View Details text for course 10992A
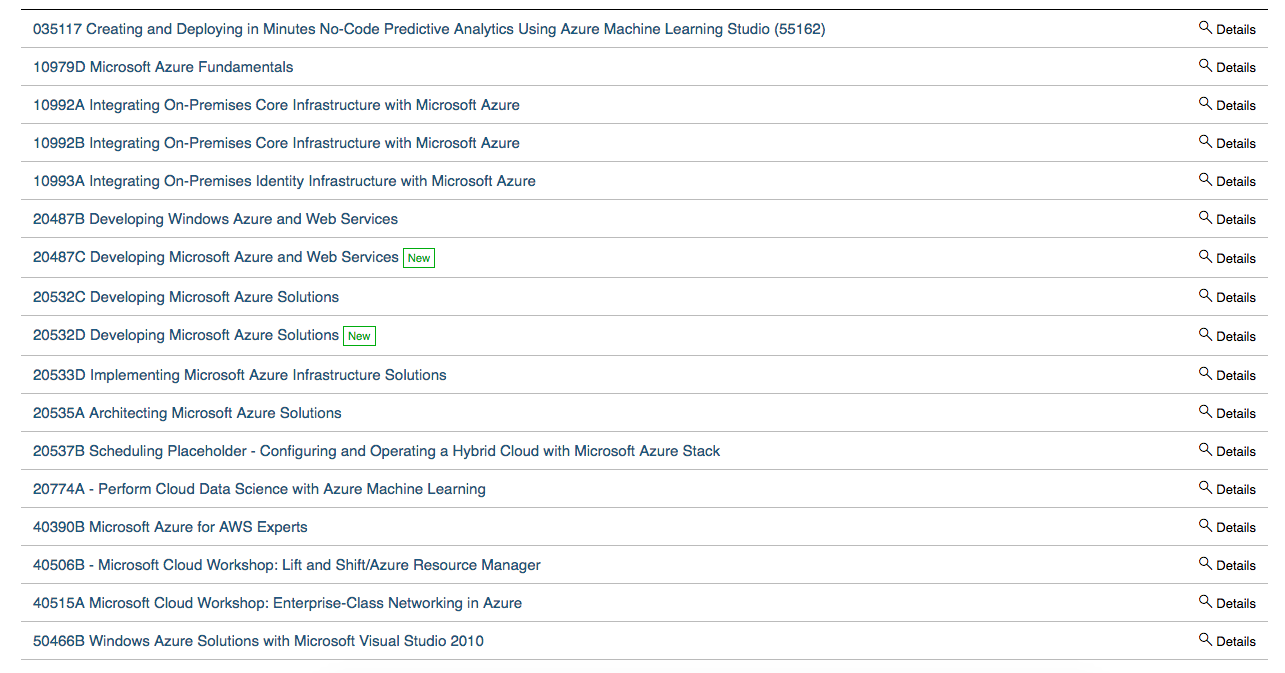Image resolution: width=1285 pixels, height=673 pixels. pyautogui.click(x=1236, y=106)
